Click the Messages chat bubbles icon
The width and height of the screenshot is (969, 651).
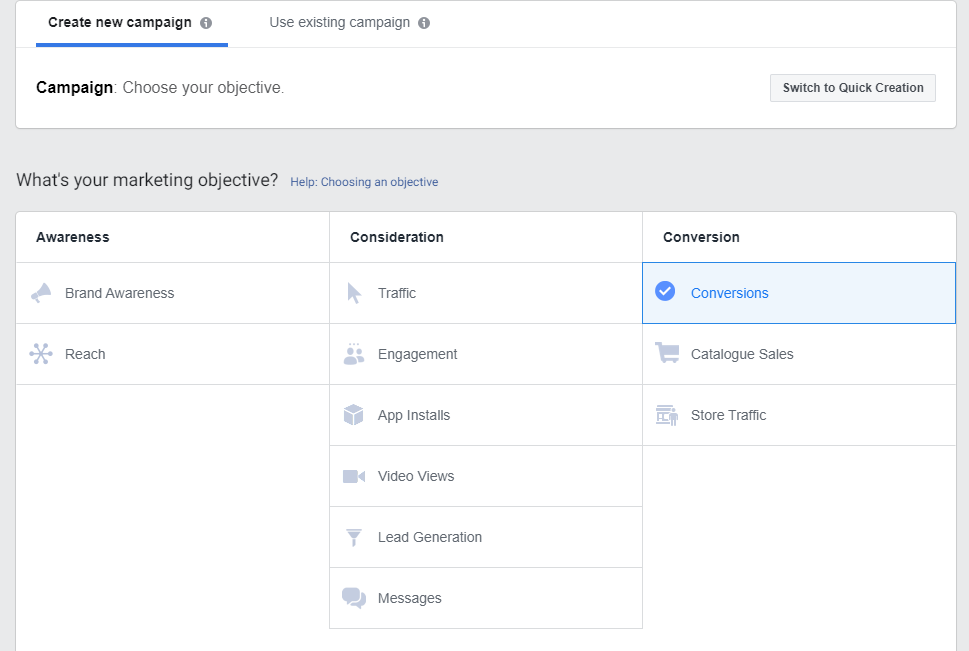[354, 598]
